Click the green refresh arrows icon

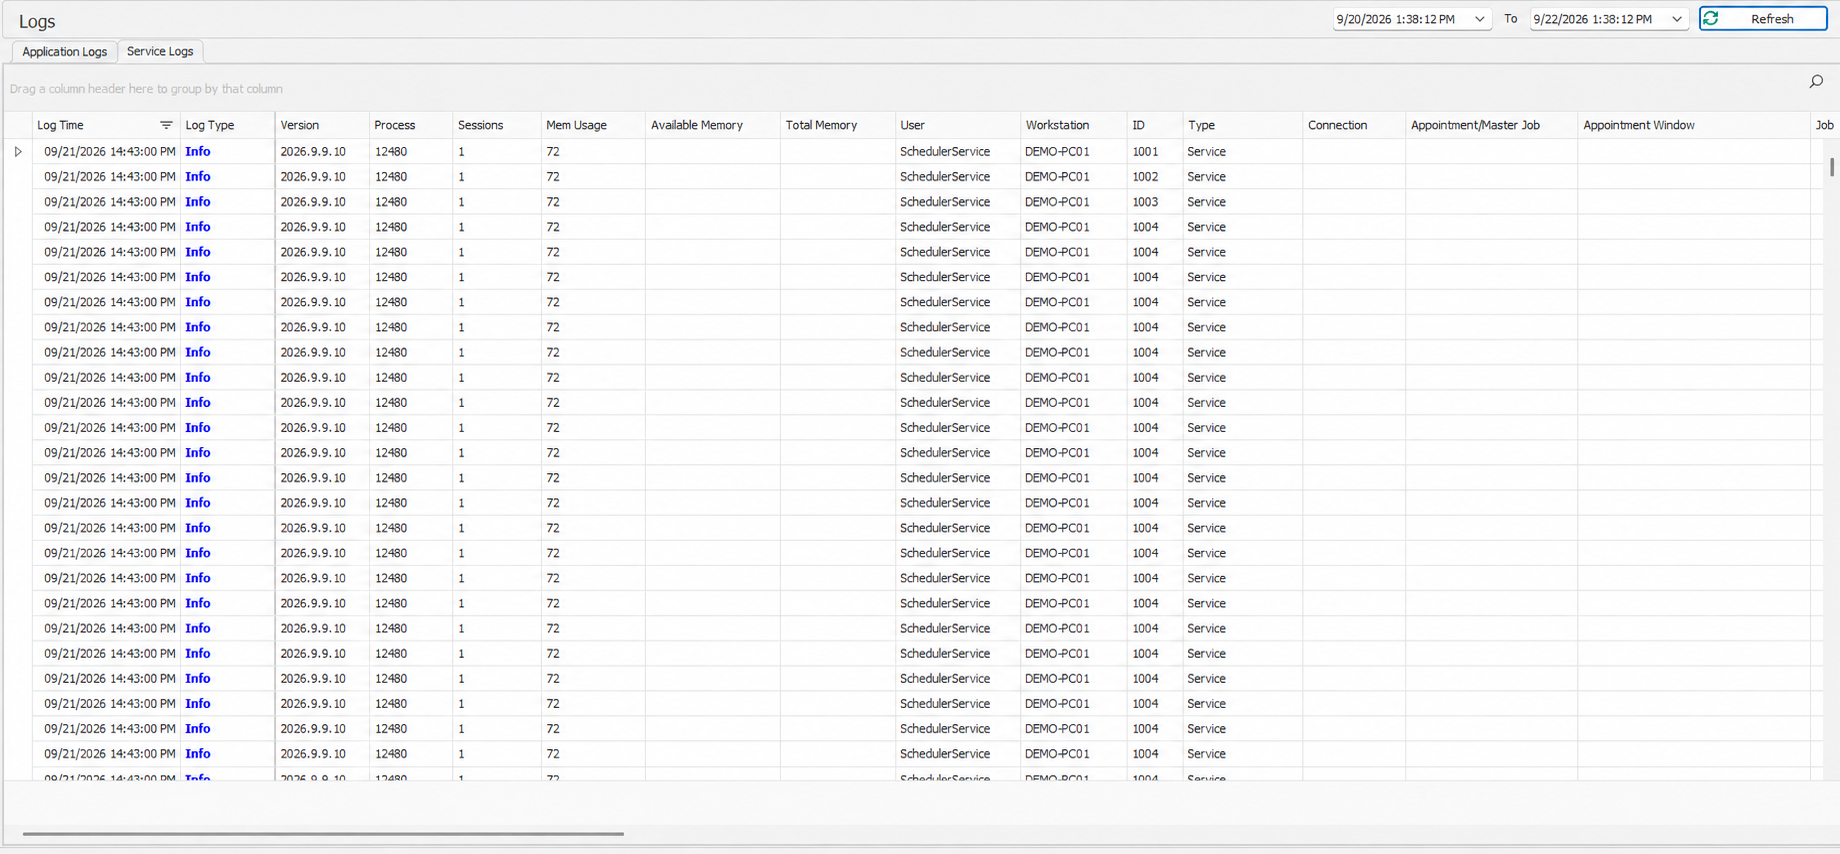1711,19
